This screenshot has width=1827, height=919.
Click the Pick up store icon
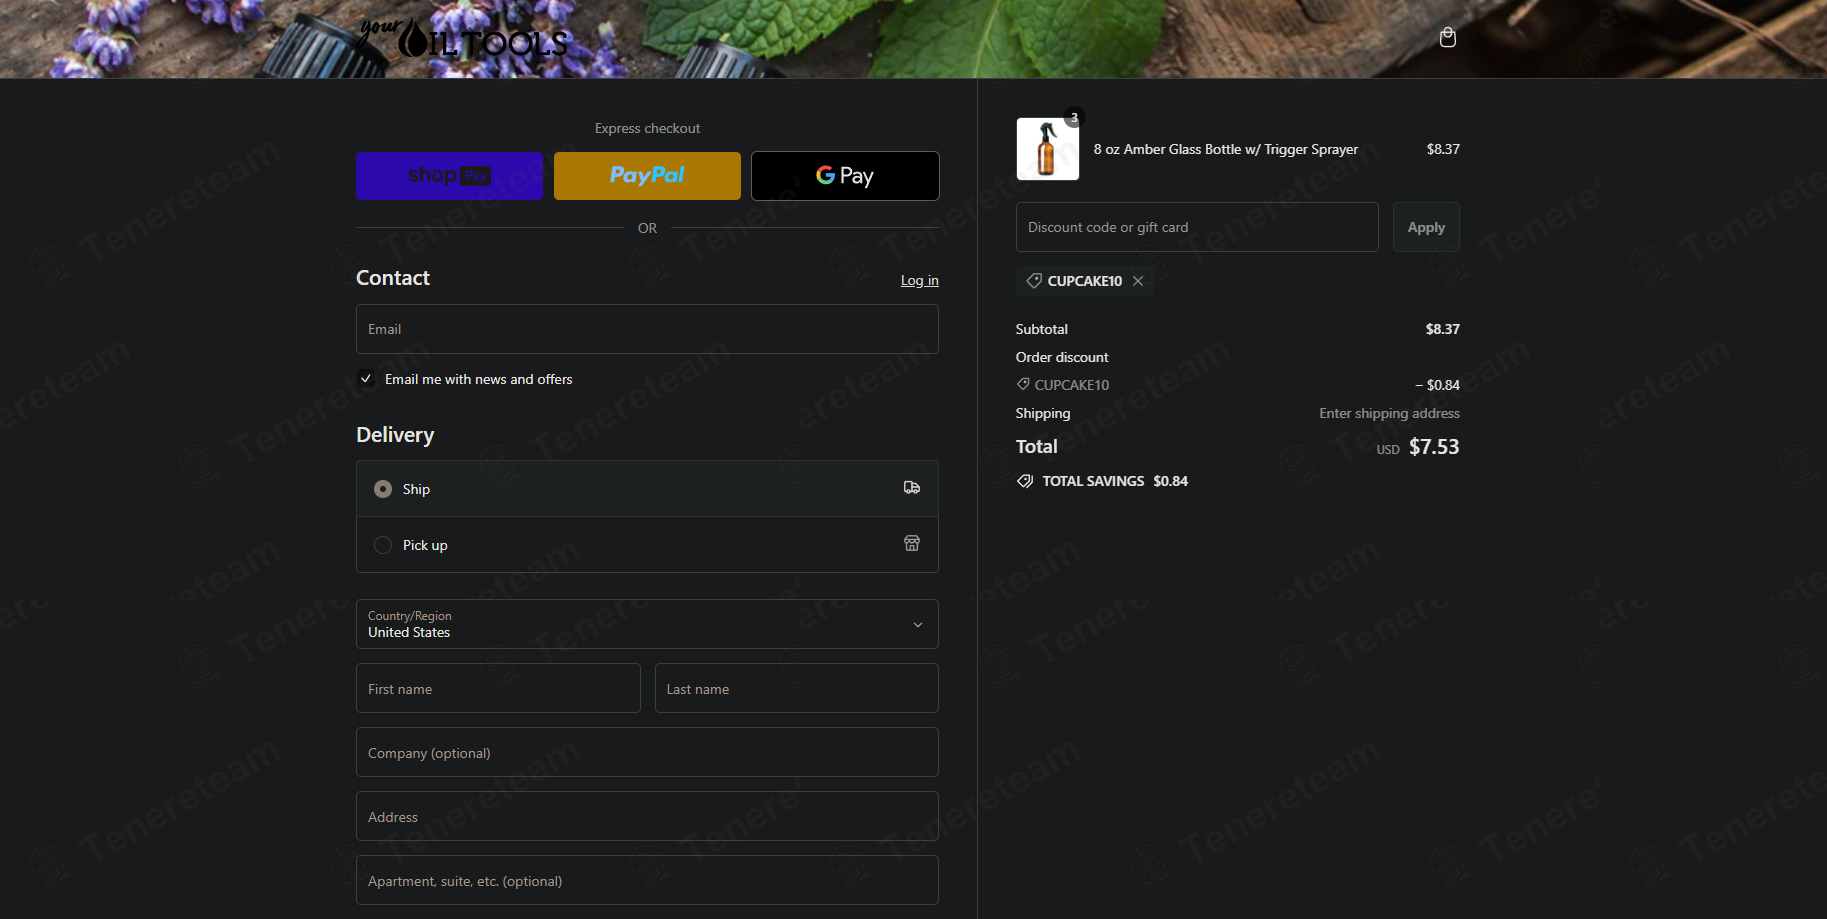(912, 544)
